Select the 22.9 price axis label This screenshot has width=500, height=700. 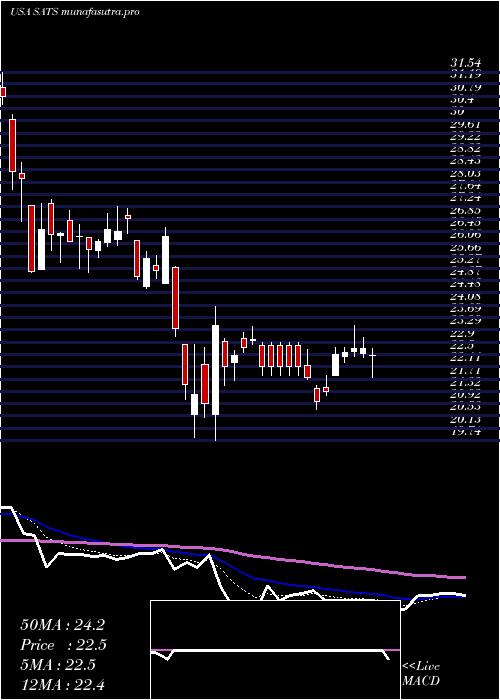click(x=462, y=333)
